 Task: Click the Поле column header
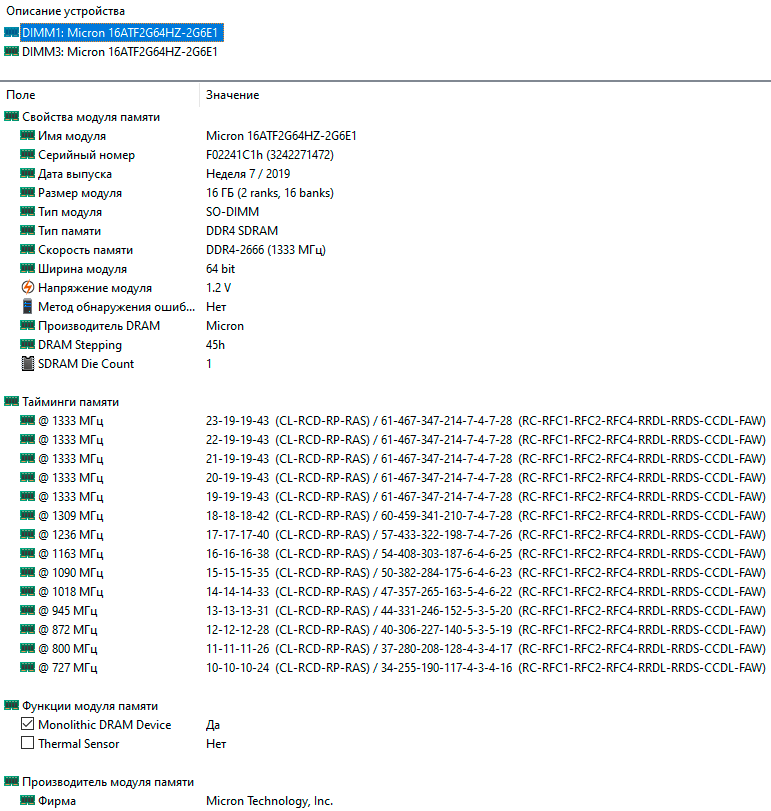click(21, 95)
